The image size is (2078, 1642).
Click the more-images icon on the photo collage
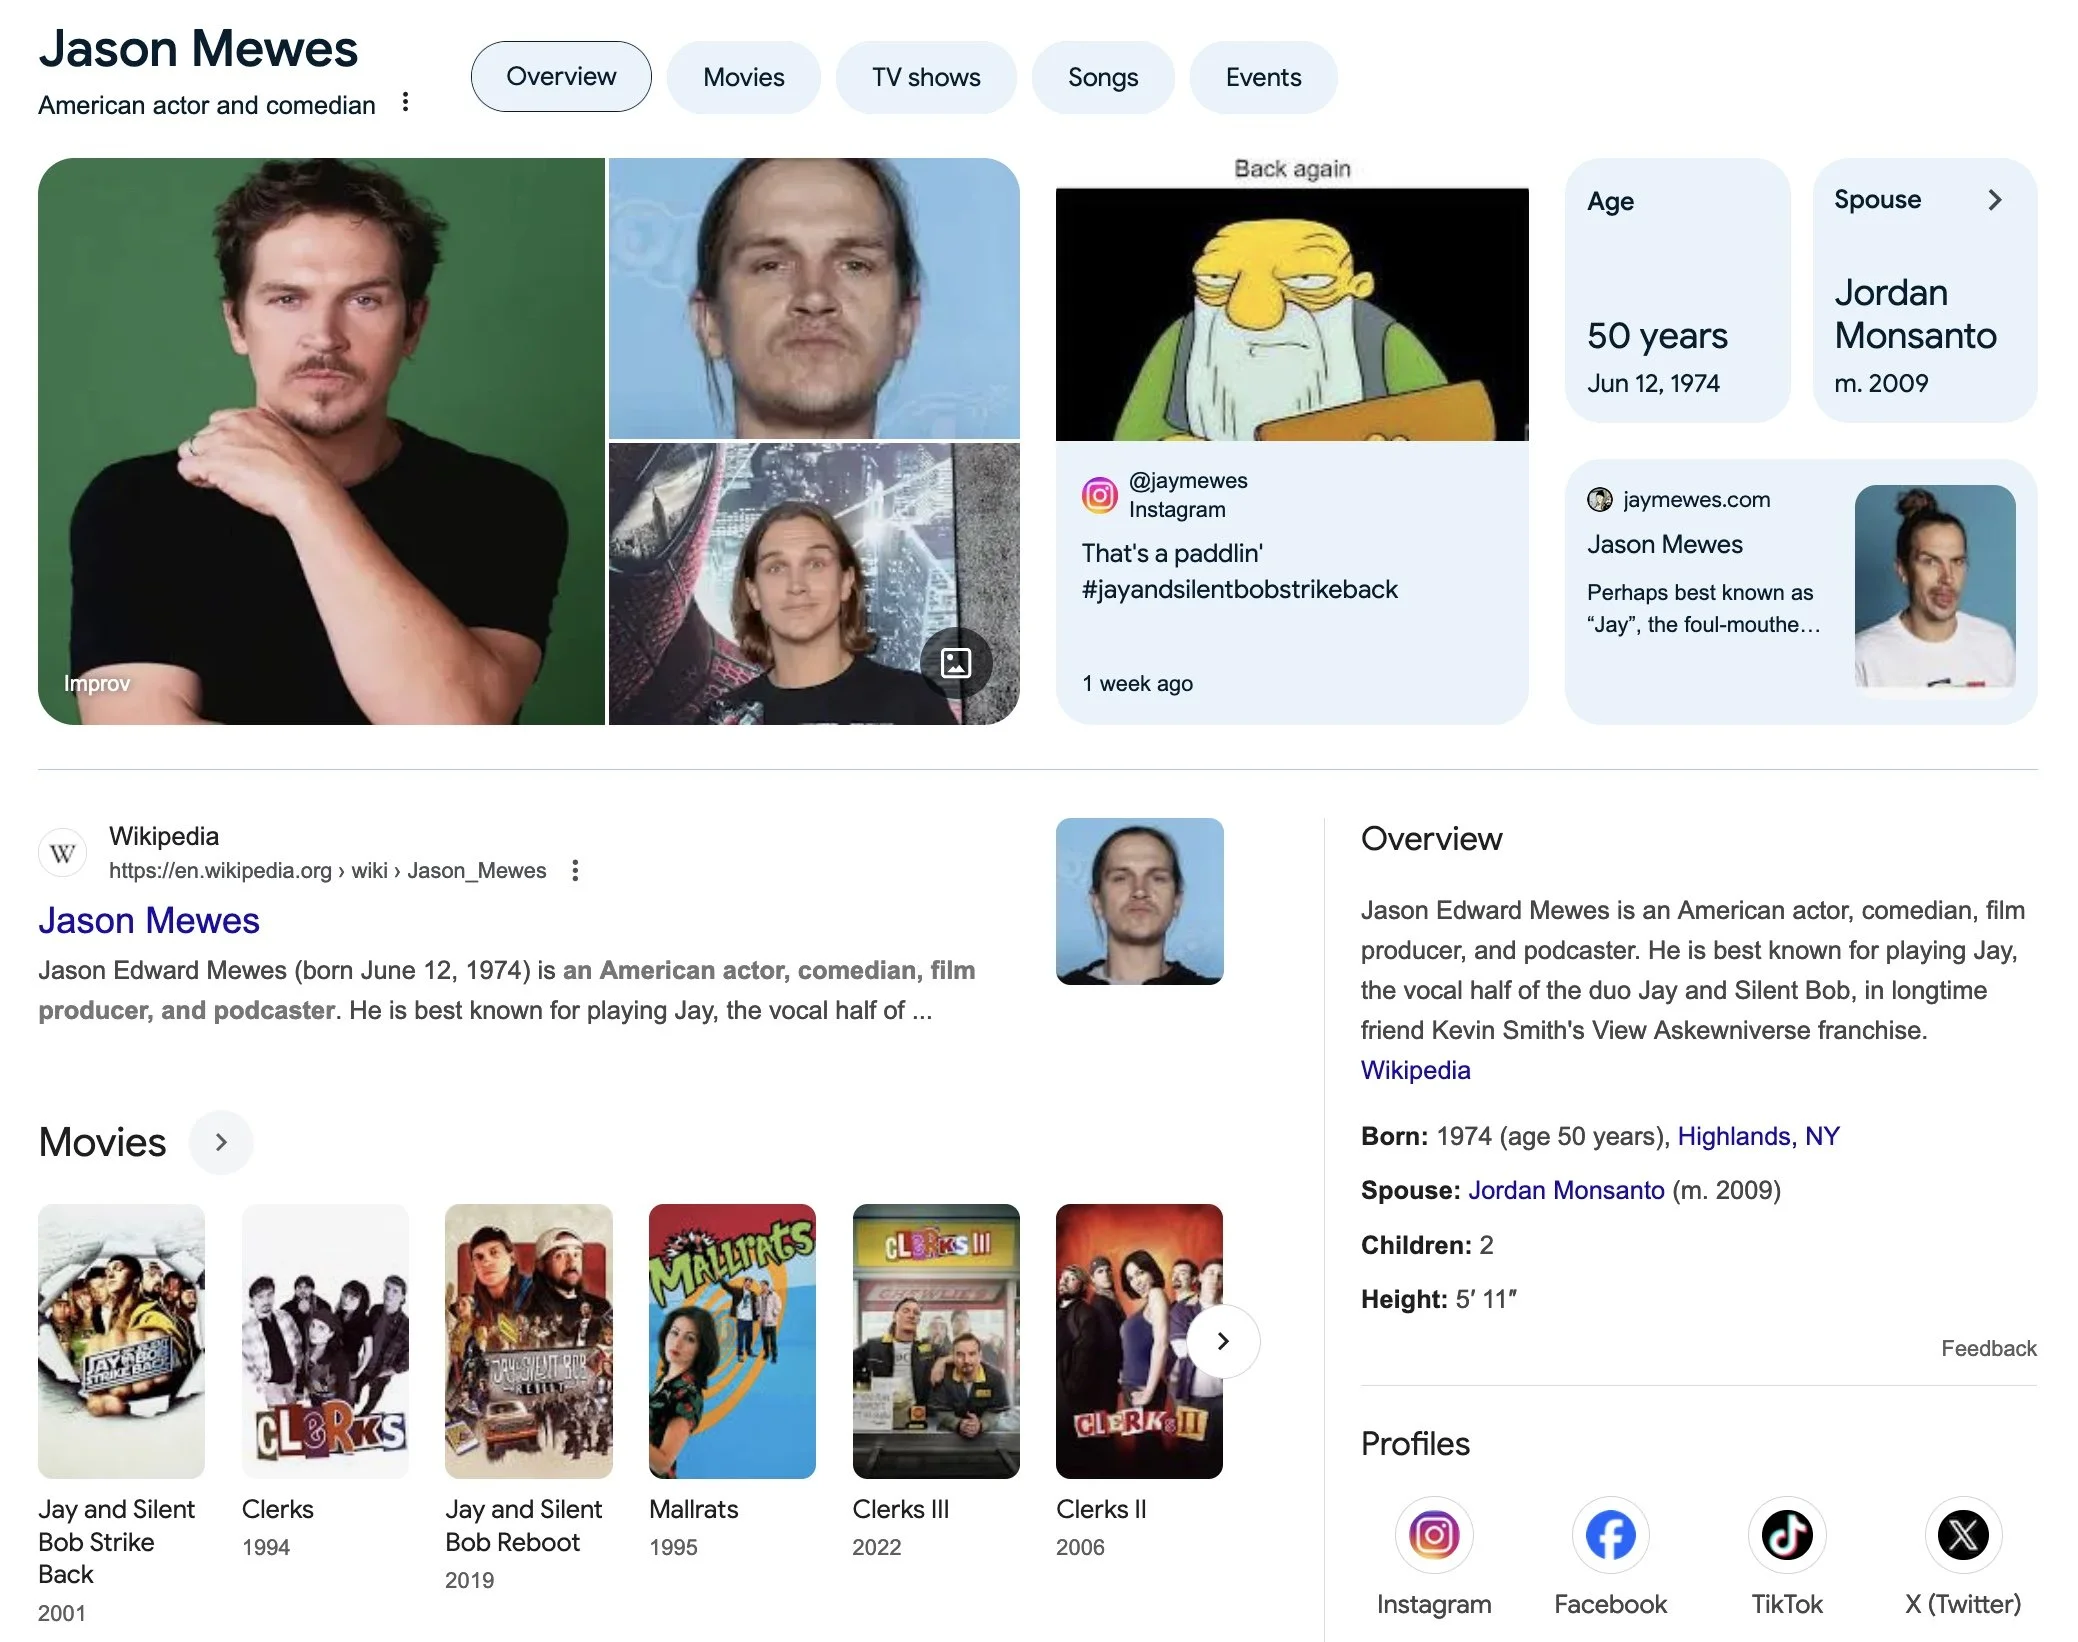956,663
